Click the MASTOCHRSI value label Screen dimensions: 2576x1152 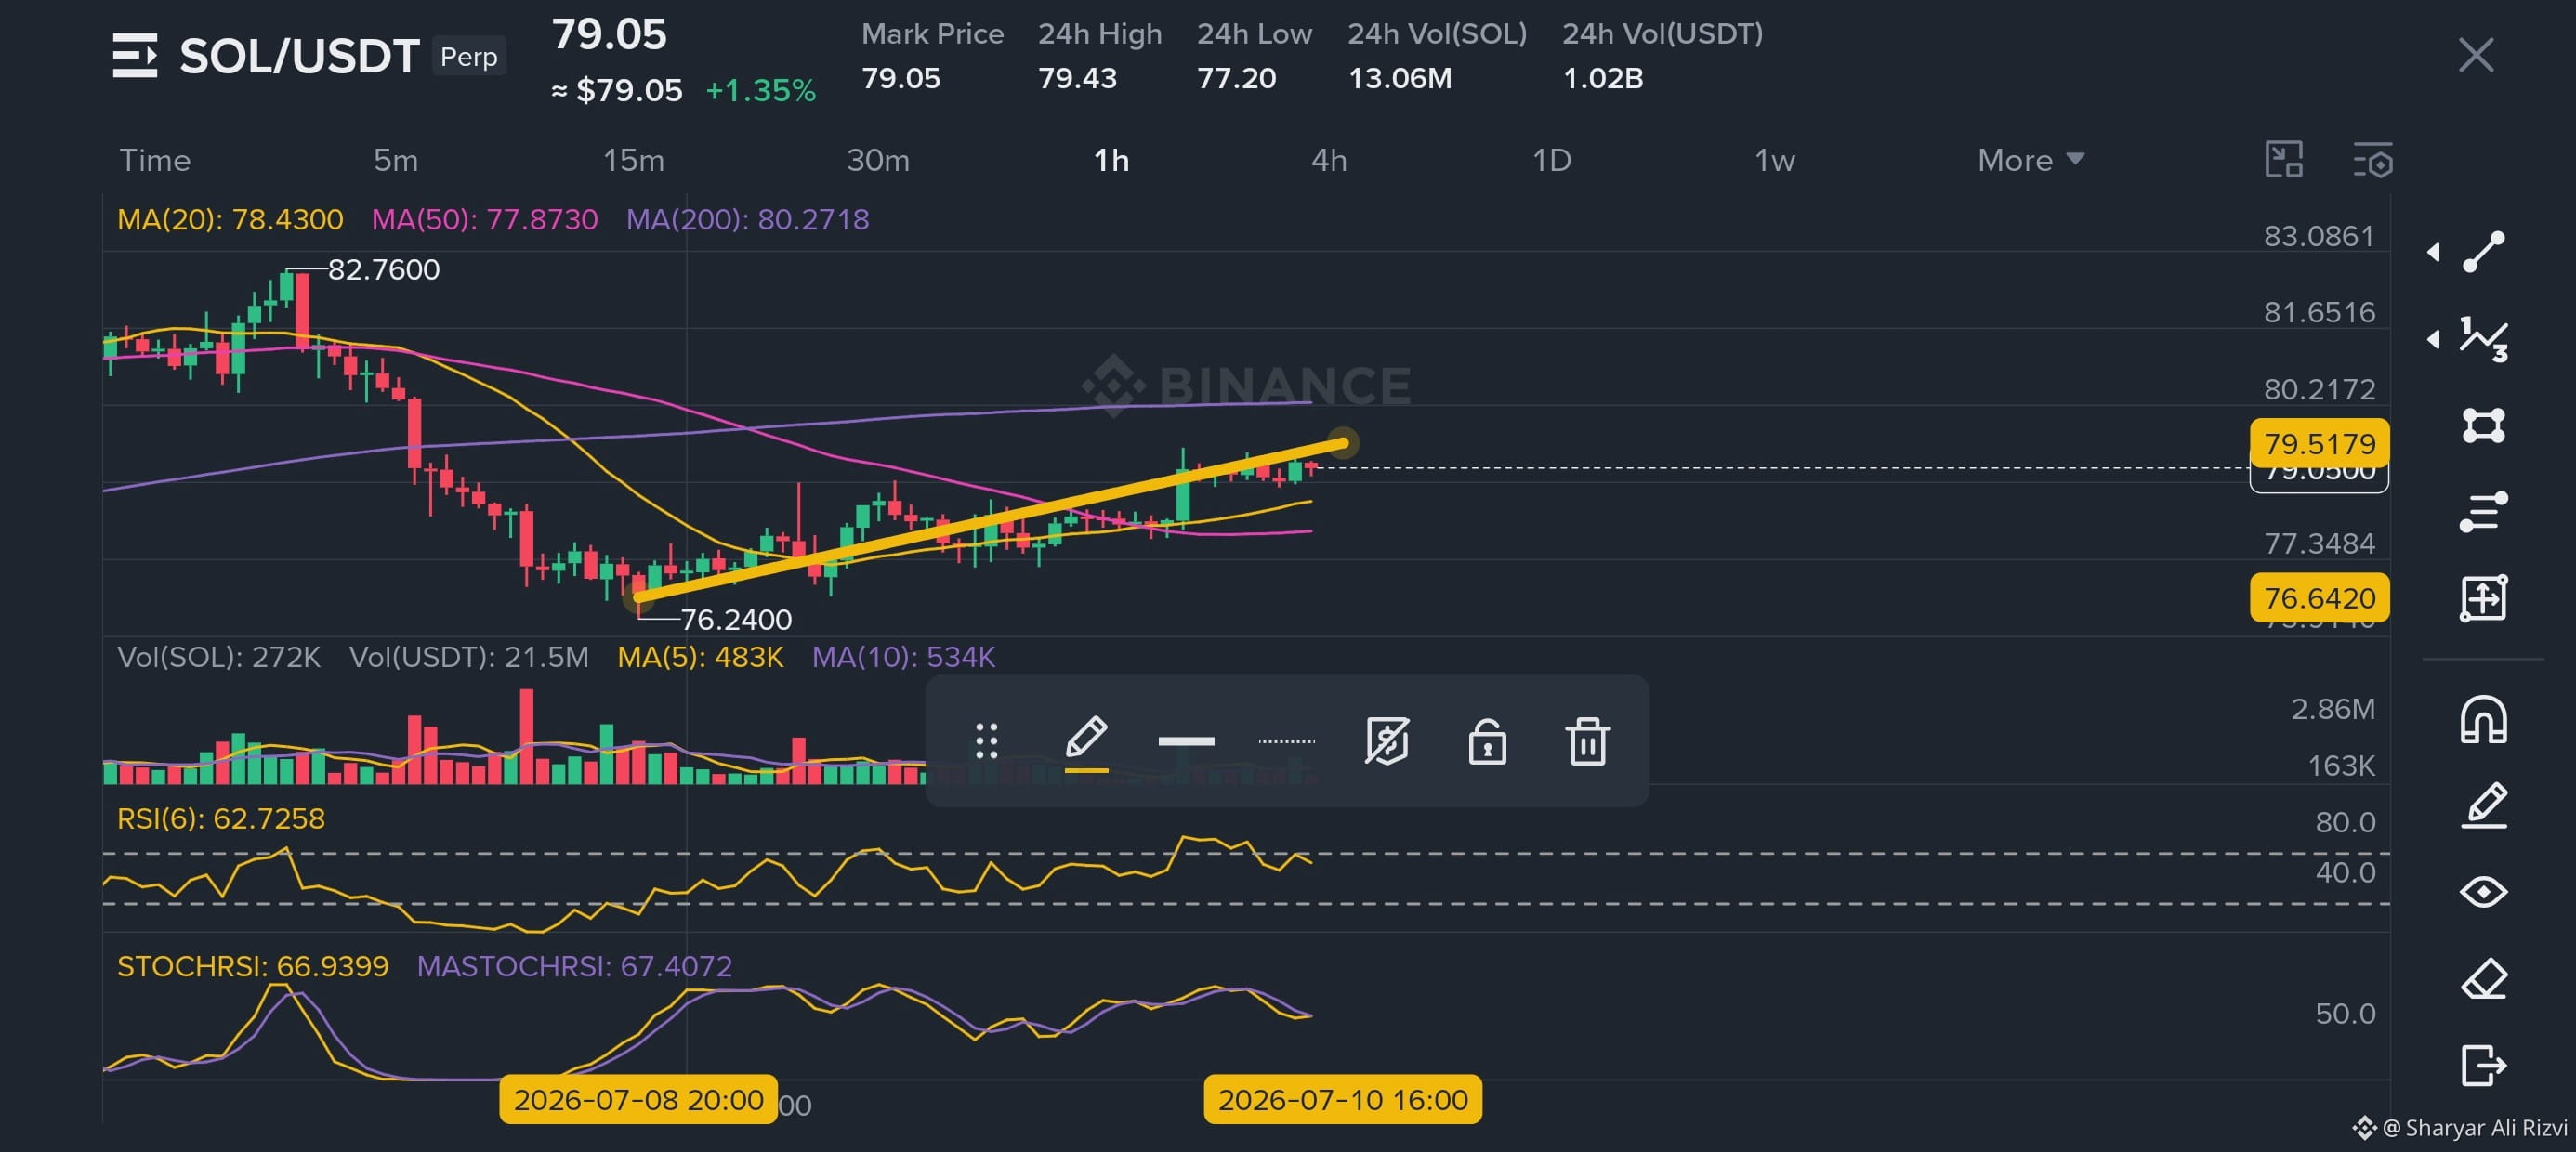574,966
